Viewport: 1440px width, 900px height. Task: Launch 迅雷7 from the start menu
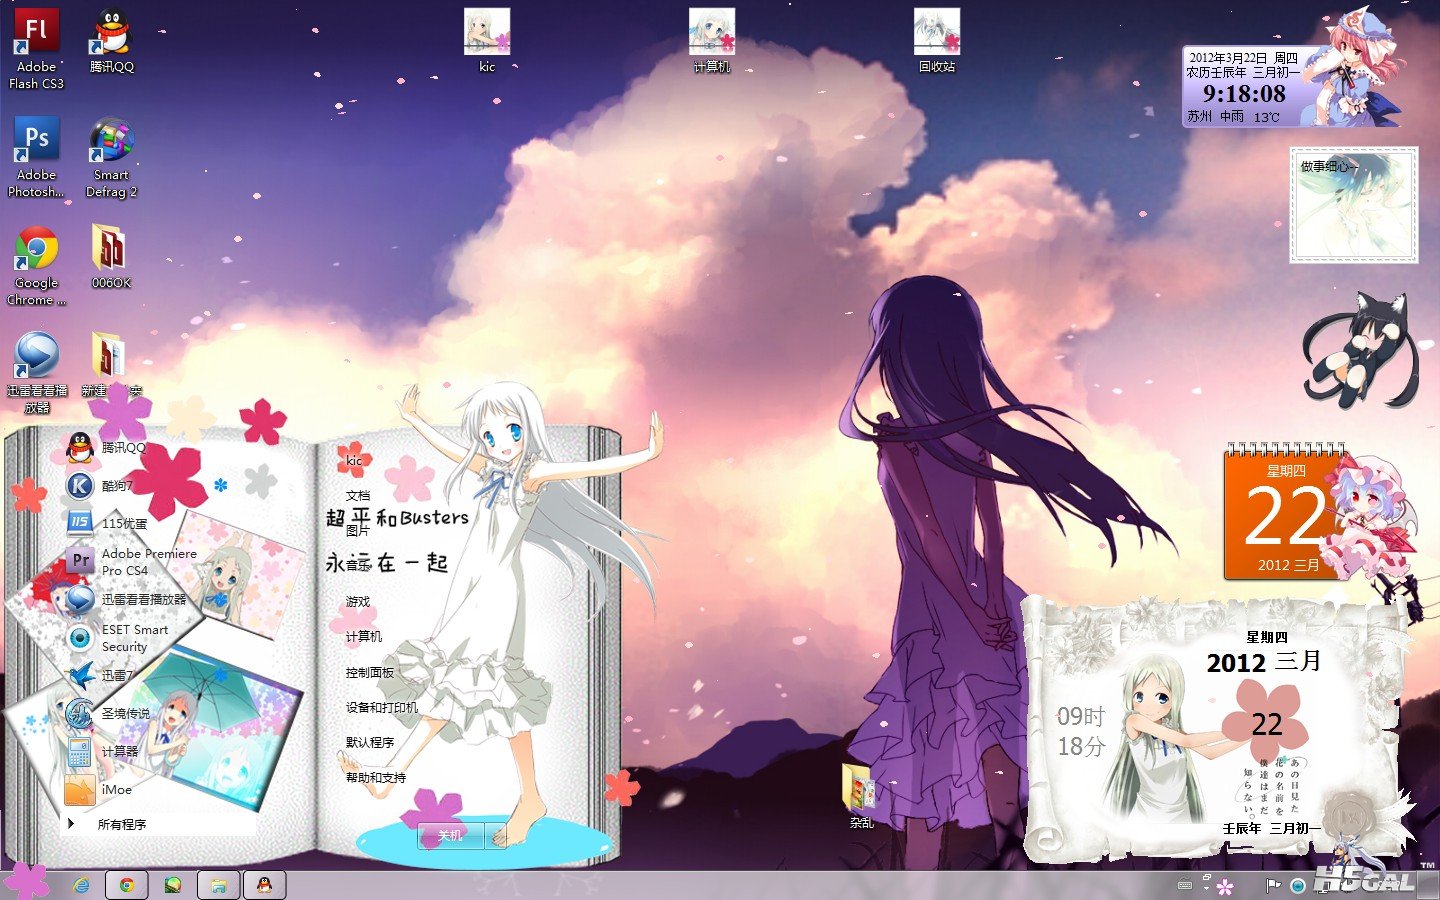click(x=100, y=675)
